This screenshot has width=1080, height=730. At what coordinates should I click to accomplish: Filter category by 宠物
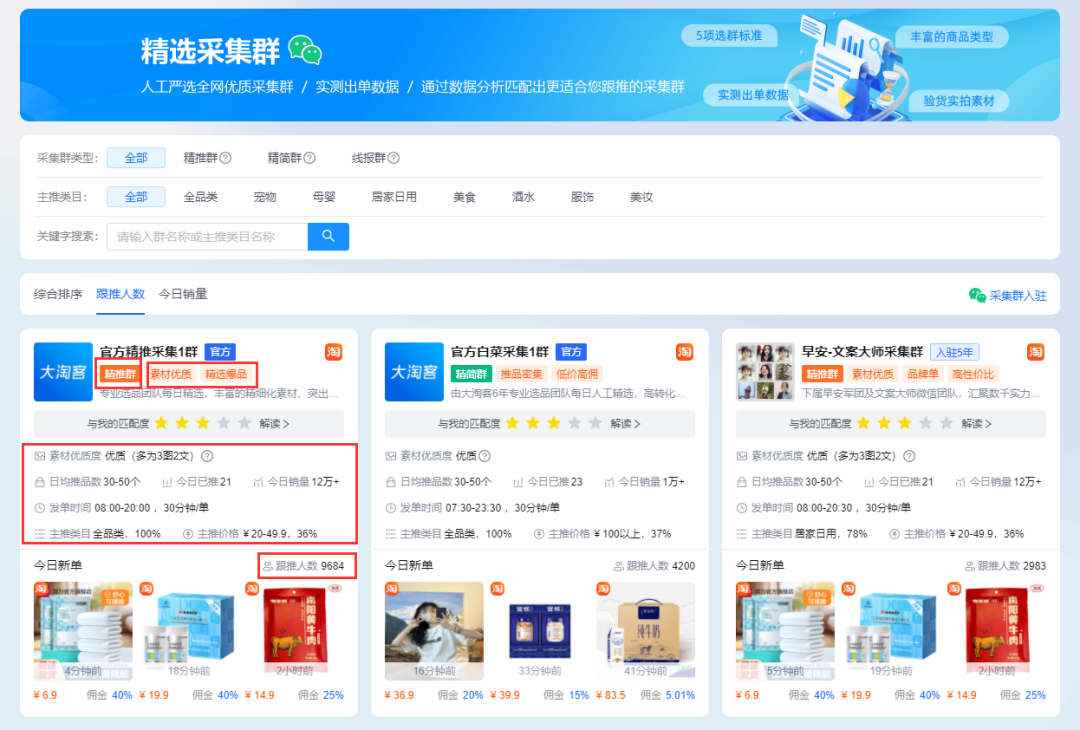[264, 197]
